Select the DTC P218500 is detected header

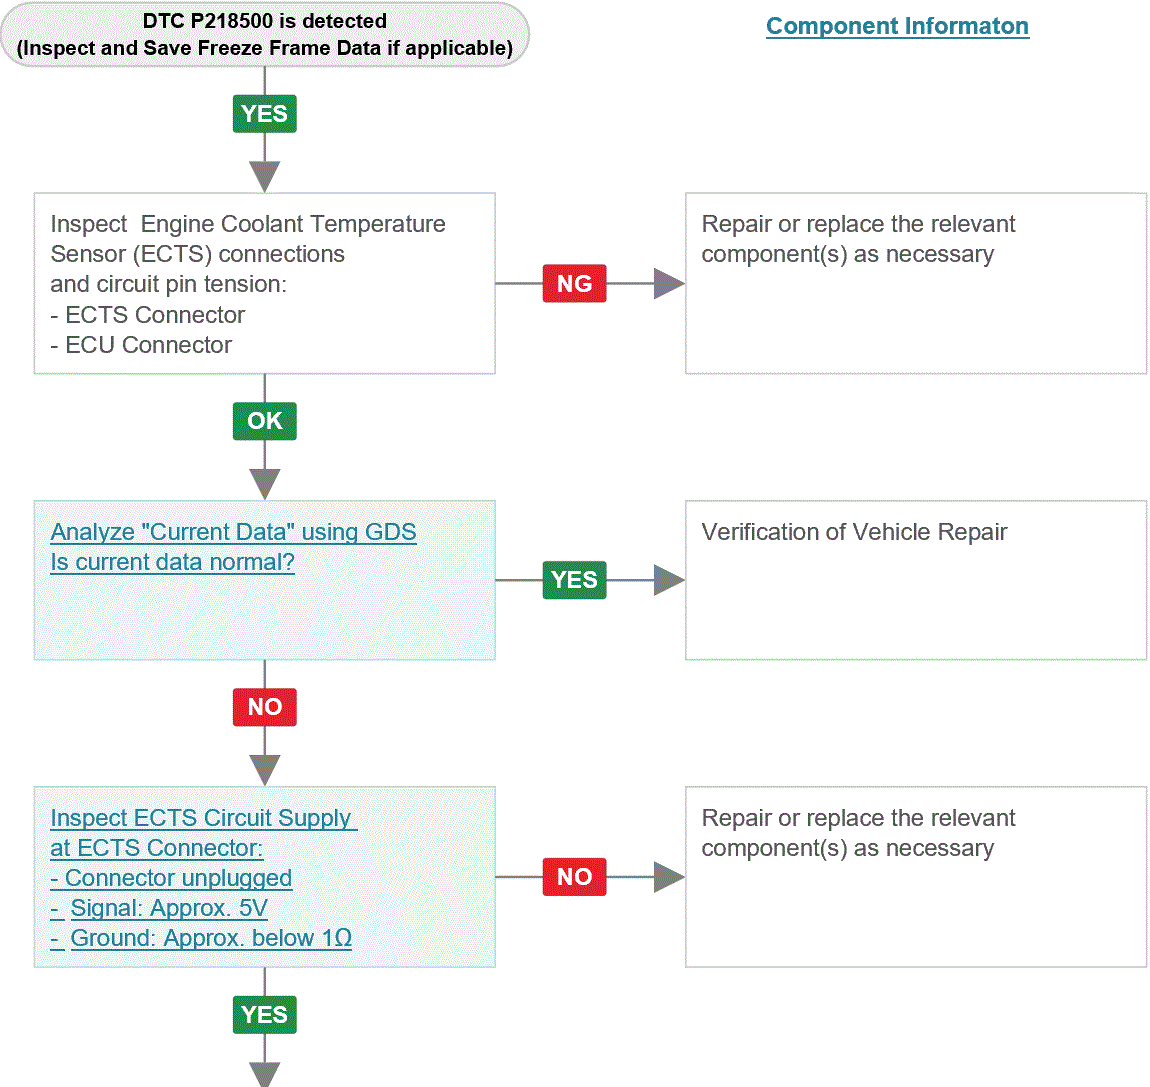[265, 34]
